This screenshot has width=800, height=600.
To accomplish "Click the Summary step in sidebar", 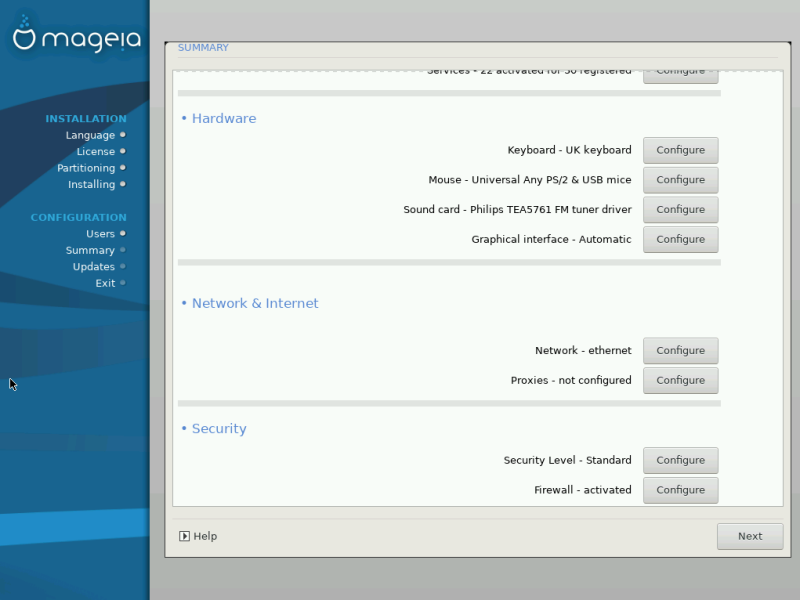I will click(x=90, y=250).
